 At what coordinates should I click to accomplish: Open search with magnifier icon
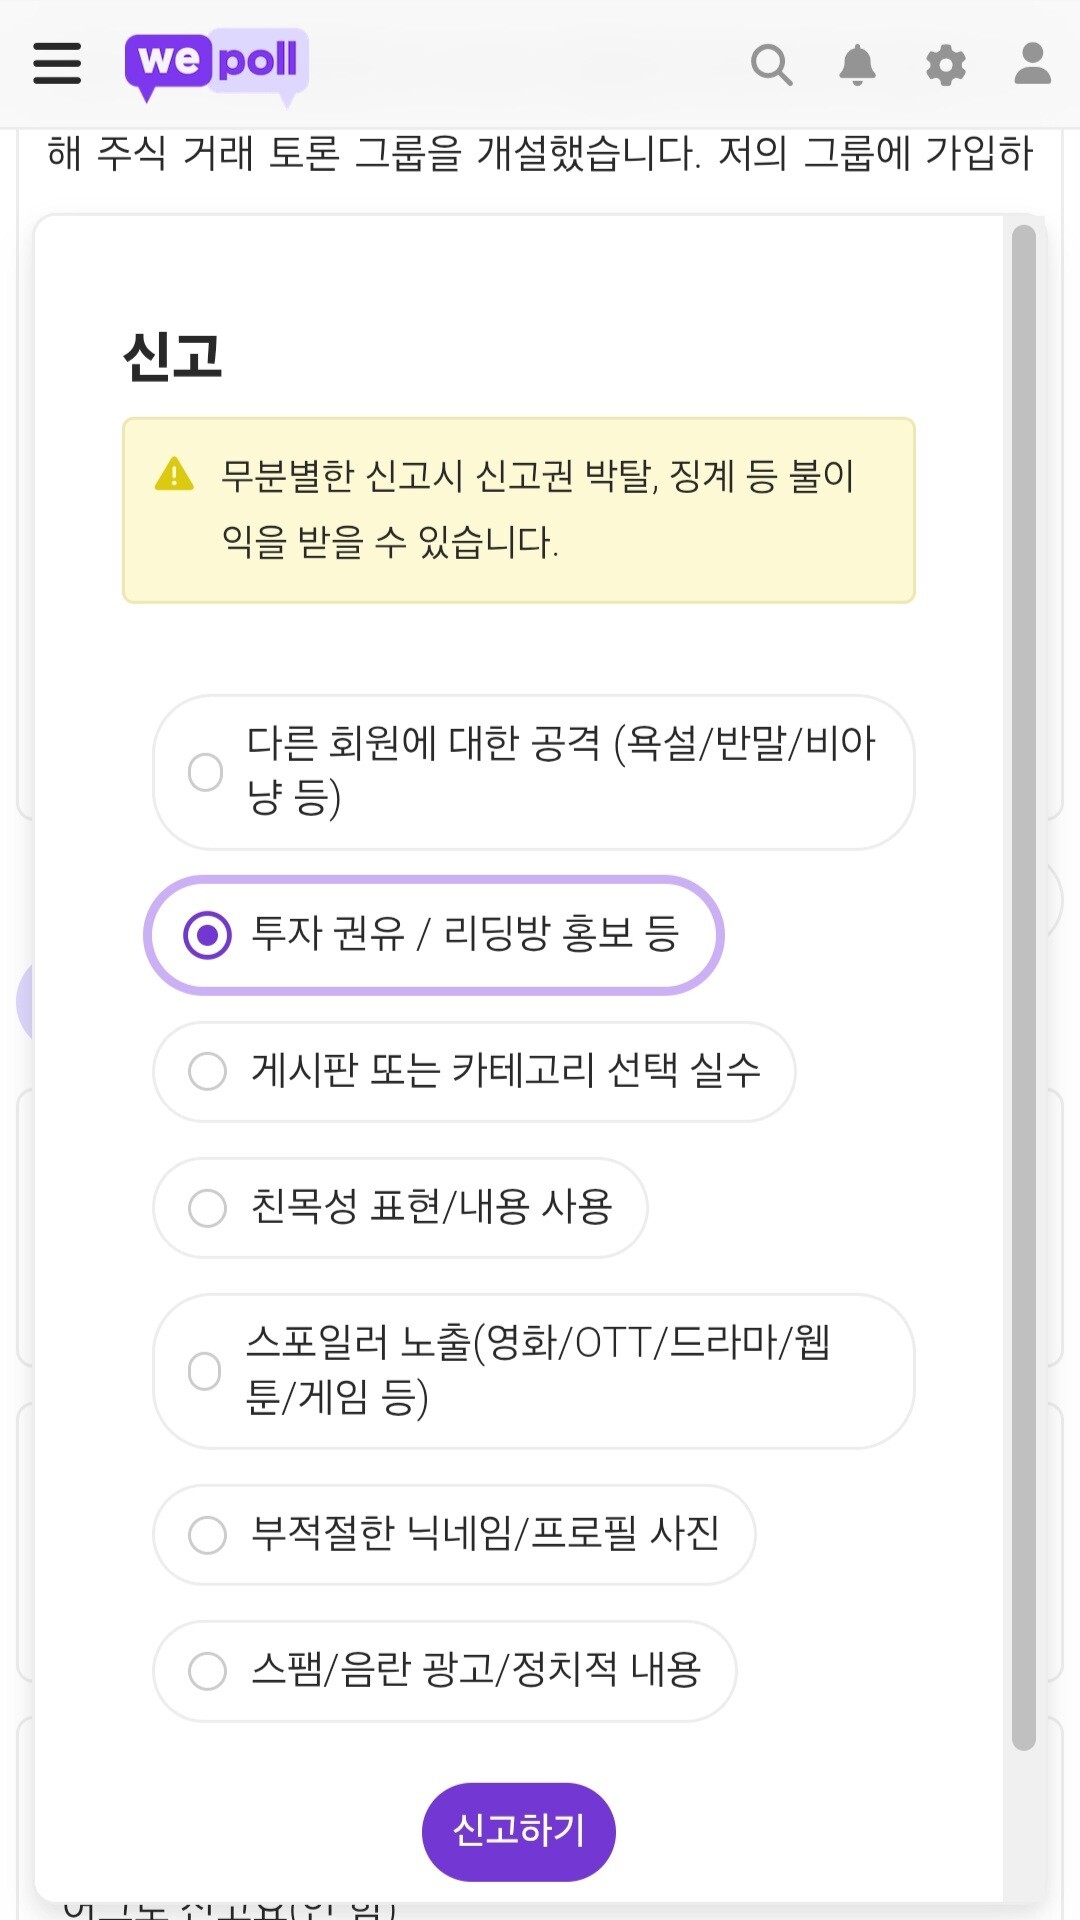click(771, 65)
